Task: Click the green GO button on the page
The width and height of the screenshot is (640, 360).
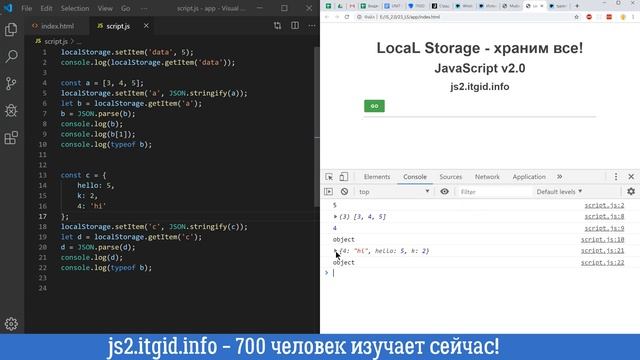Action: [x=374, y=106]
